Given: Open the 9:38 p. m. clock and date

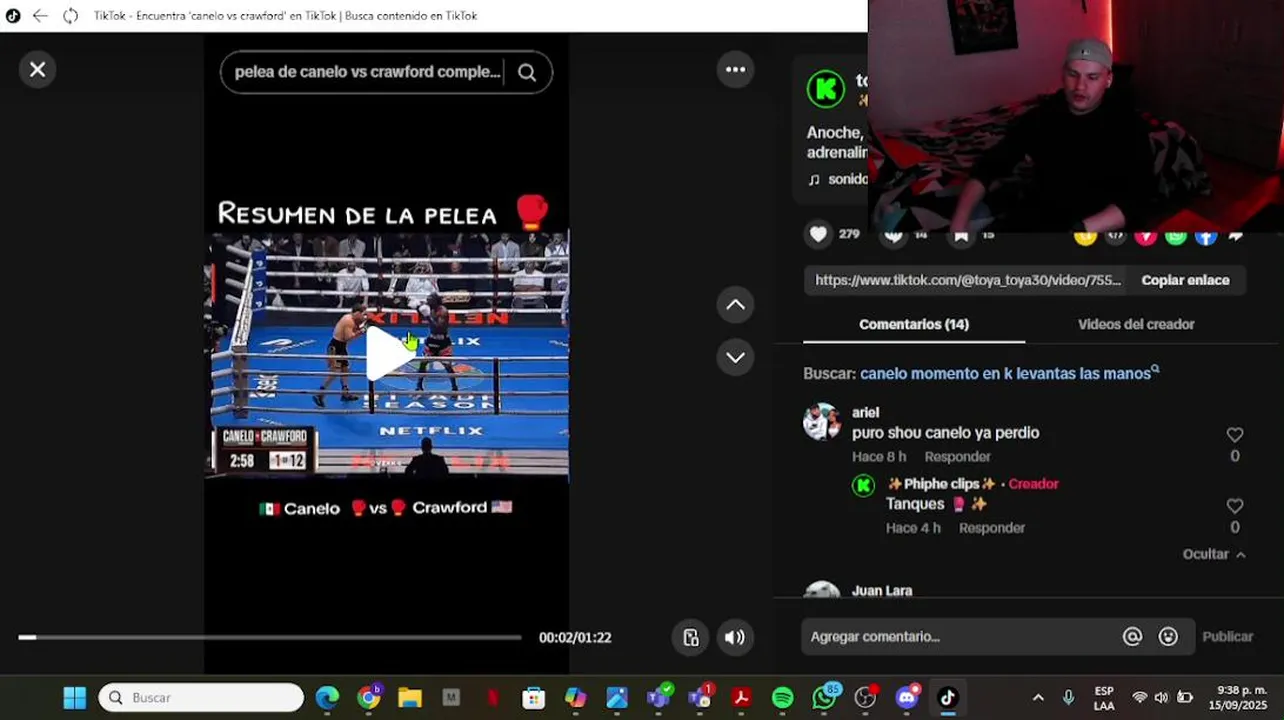Looking at the screenshot, I should (x=1238, y=698).
